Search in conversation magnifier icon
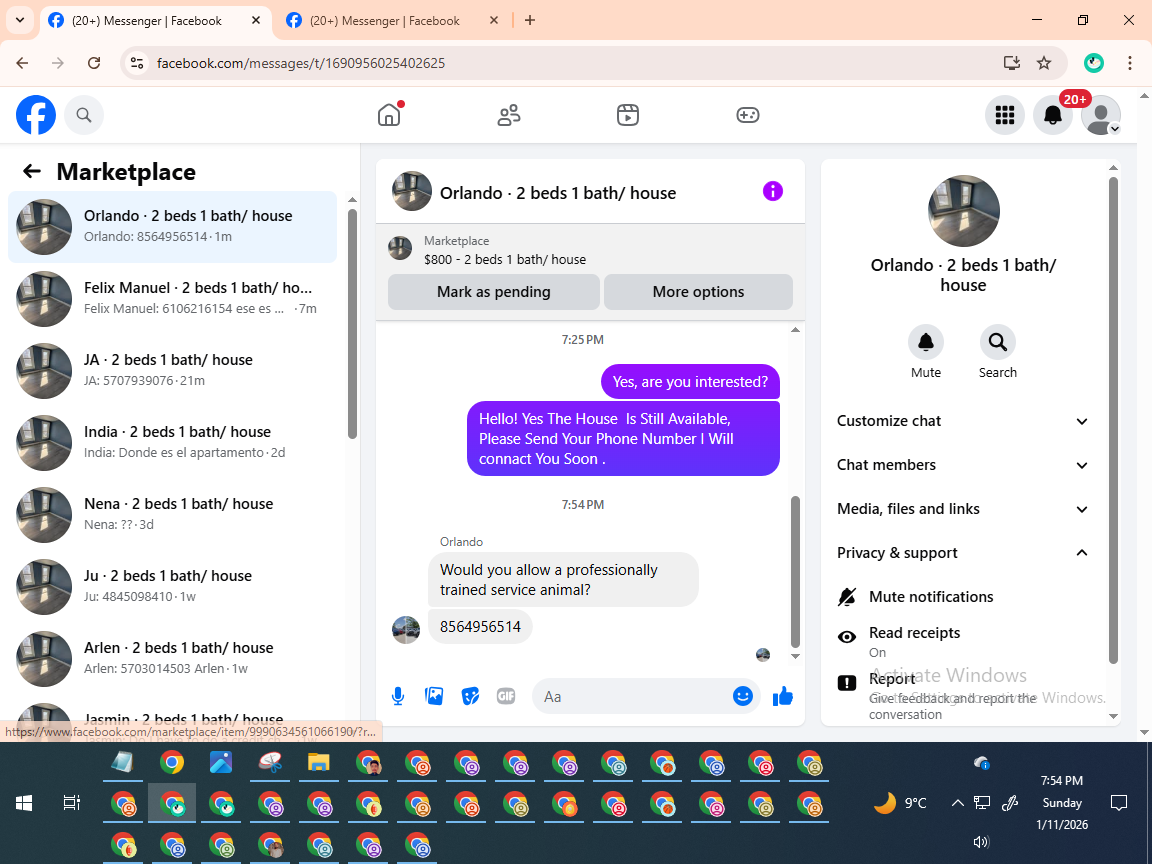 (x=998, y=342)
